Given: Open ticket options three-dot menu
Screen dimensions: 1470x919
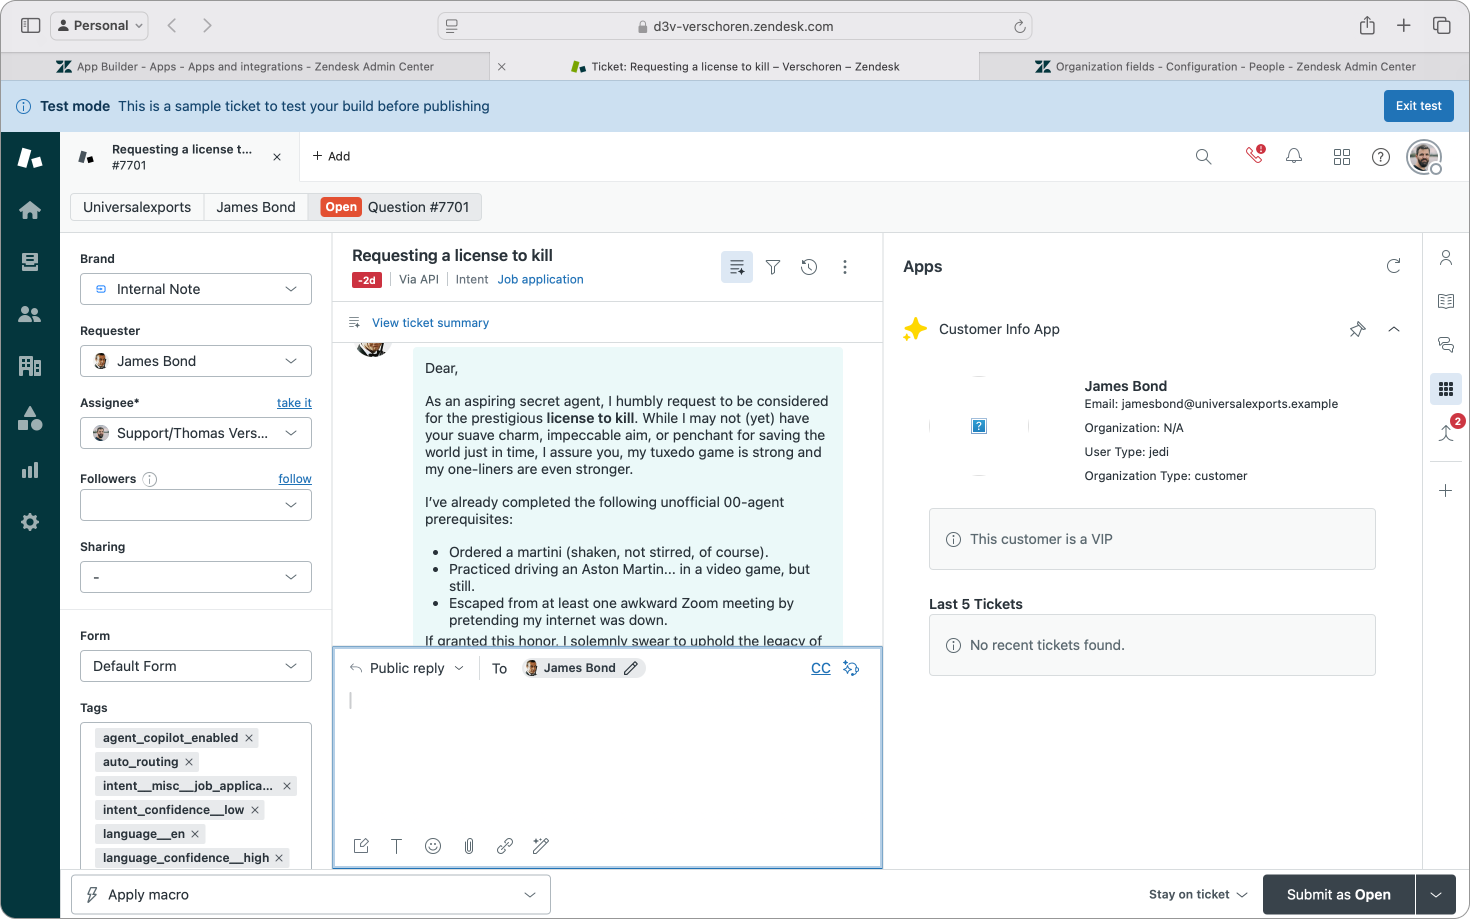Looking at the screenshot, I should pos(845,267).
